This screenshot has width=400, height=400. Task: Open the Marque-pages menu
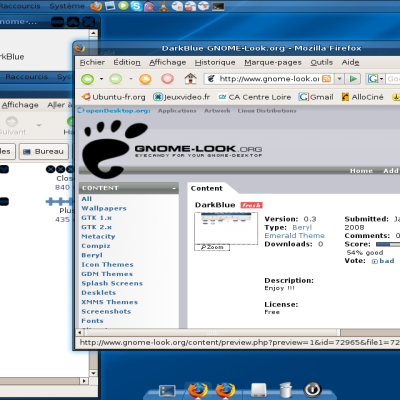[273, 62]
